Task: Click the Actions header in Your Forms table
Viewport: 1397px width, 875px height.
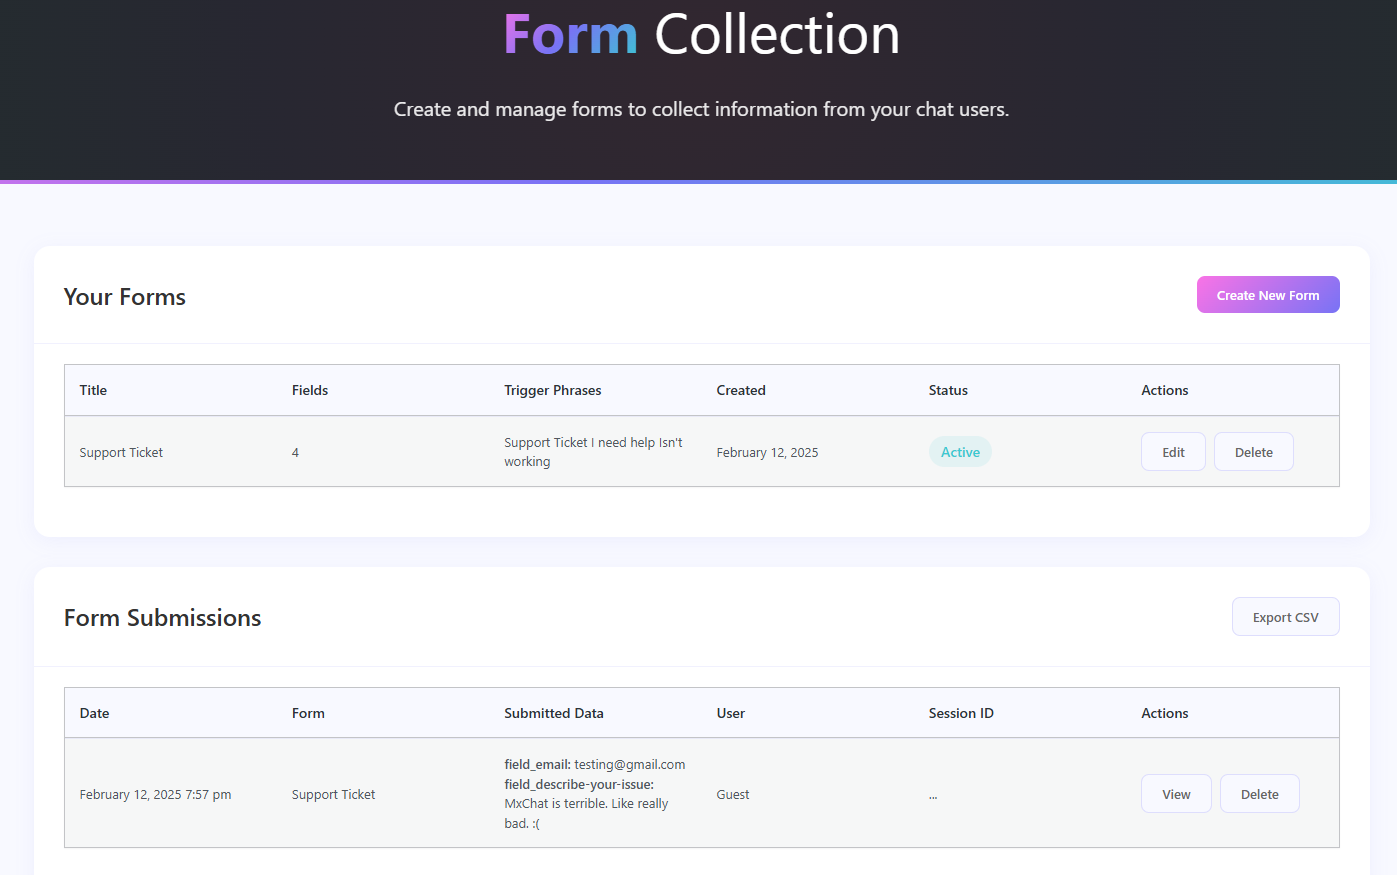Action: [1165, 390]
